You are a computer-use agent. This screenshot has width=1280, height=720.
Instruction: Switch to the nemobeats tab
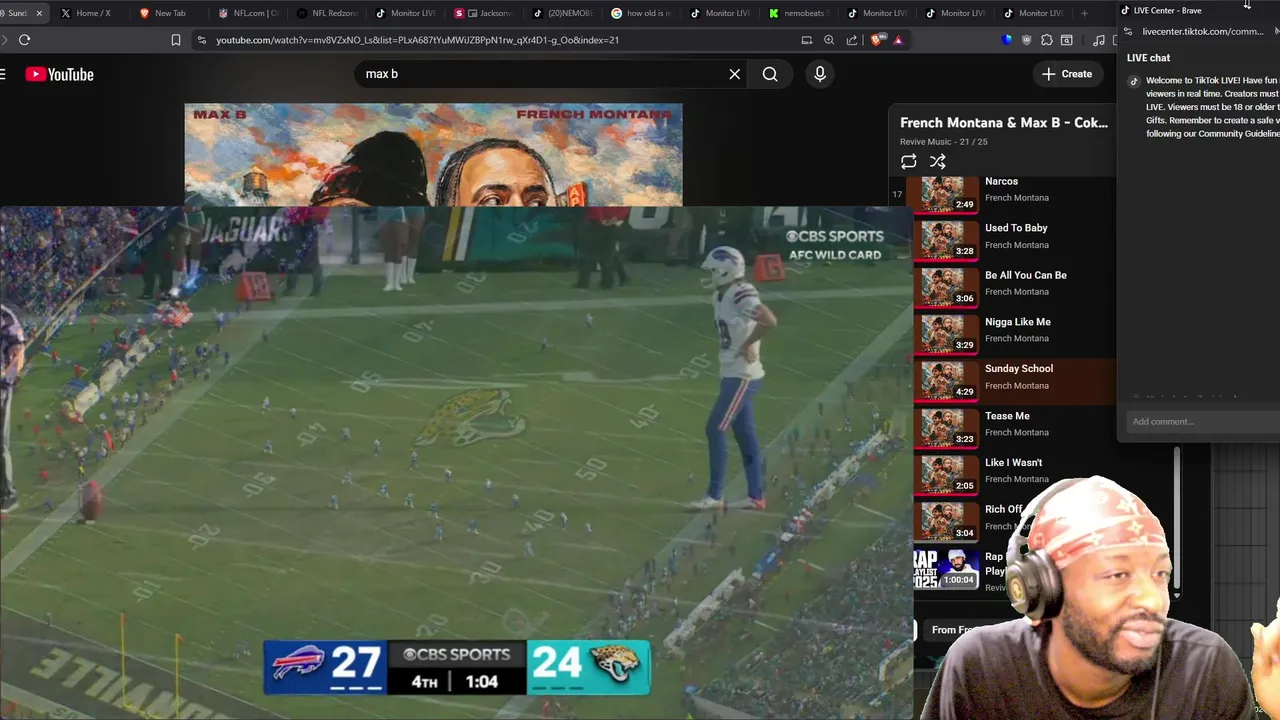798,13
